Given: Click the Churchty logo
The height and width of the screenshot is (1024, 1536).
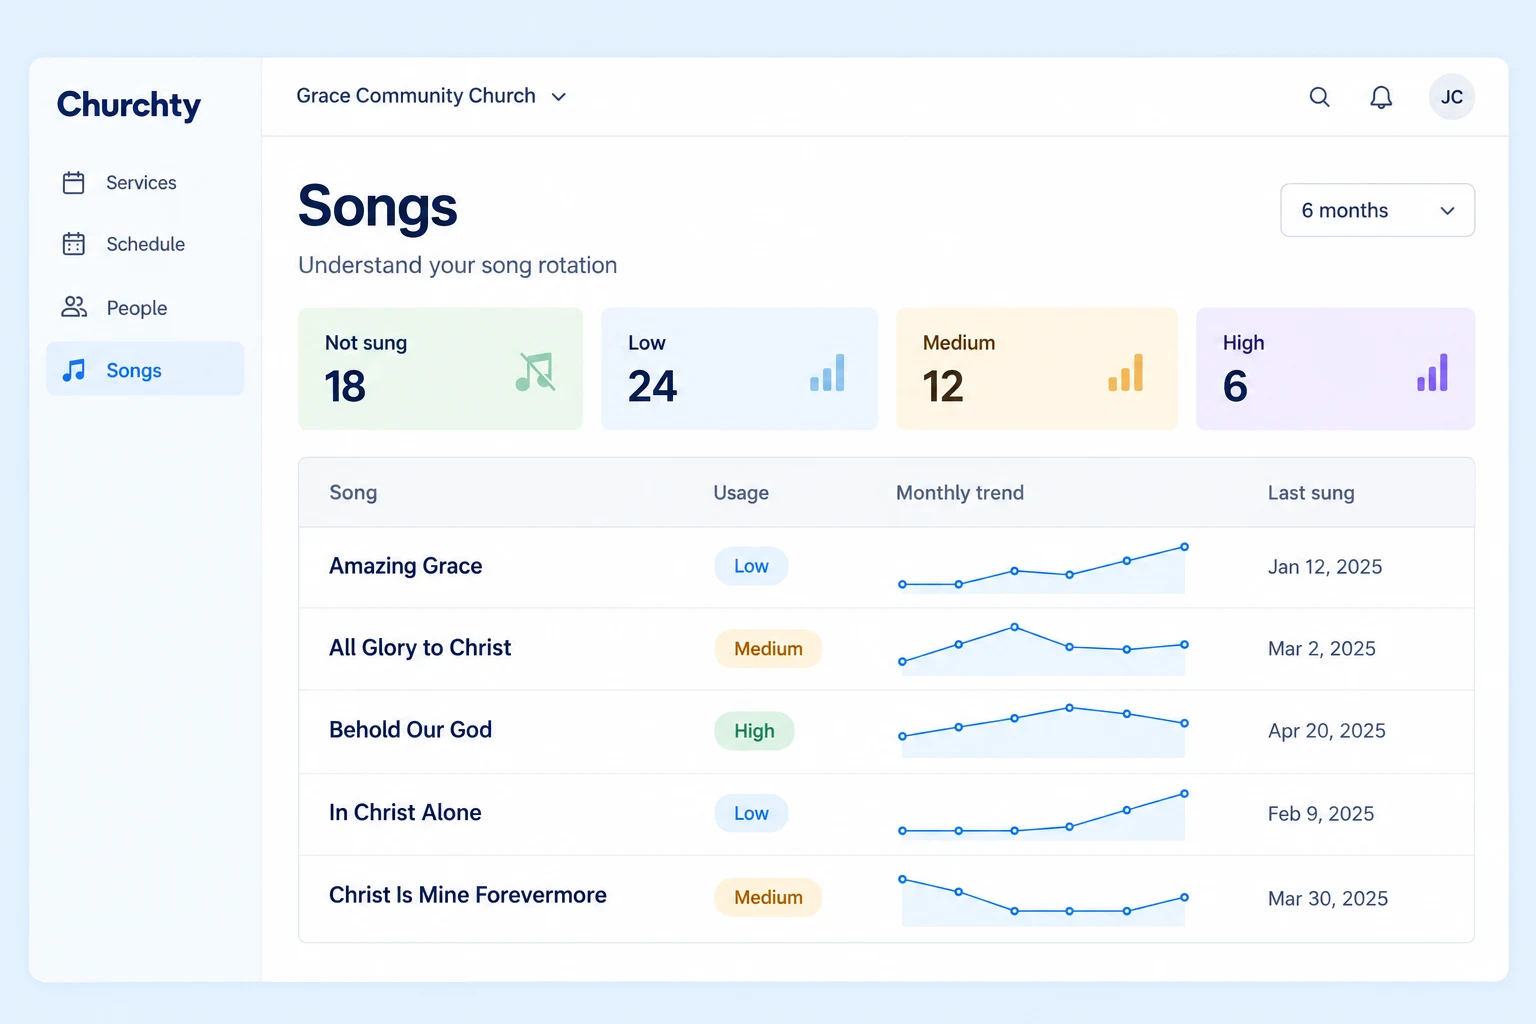Looking at the screenshot, I should click(x=129, y=105).
